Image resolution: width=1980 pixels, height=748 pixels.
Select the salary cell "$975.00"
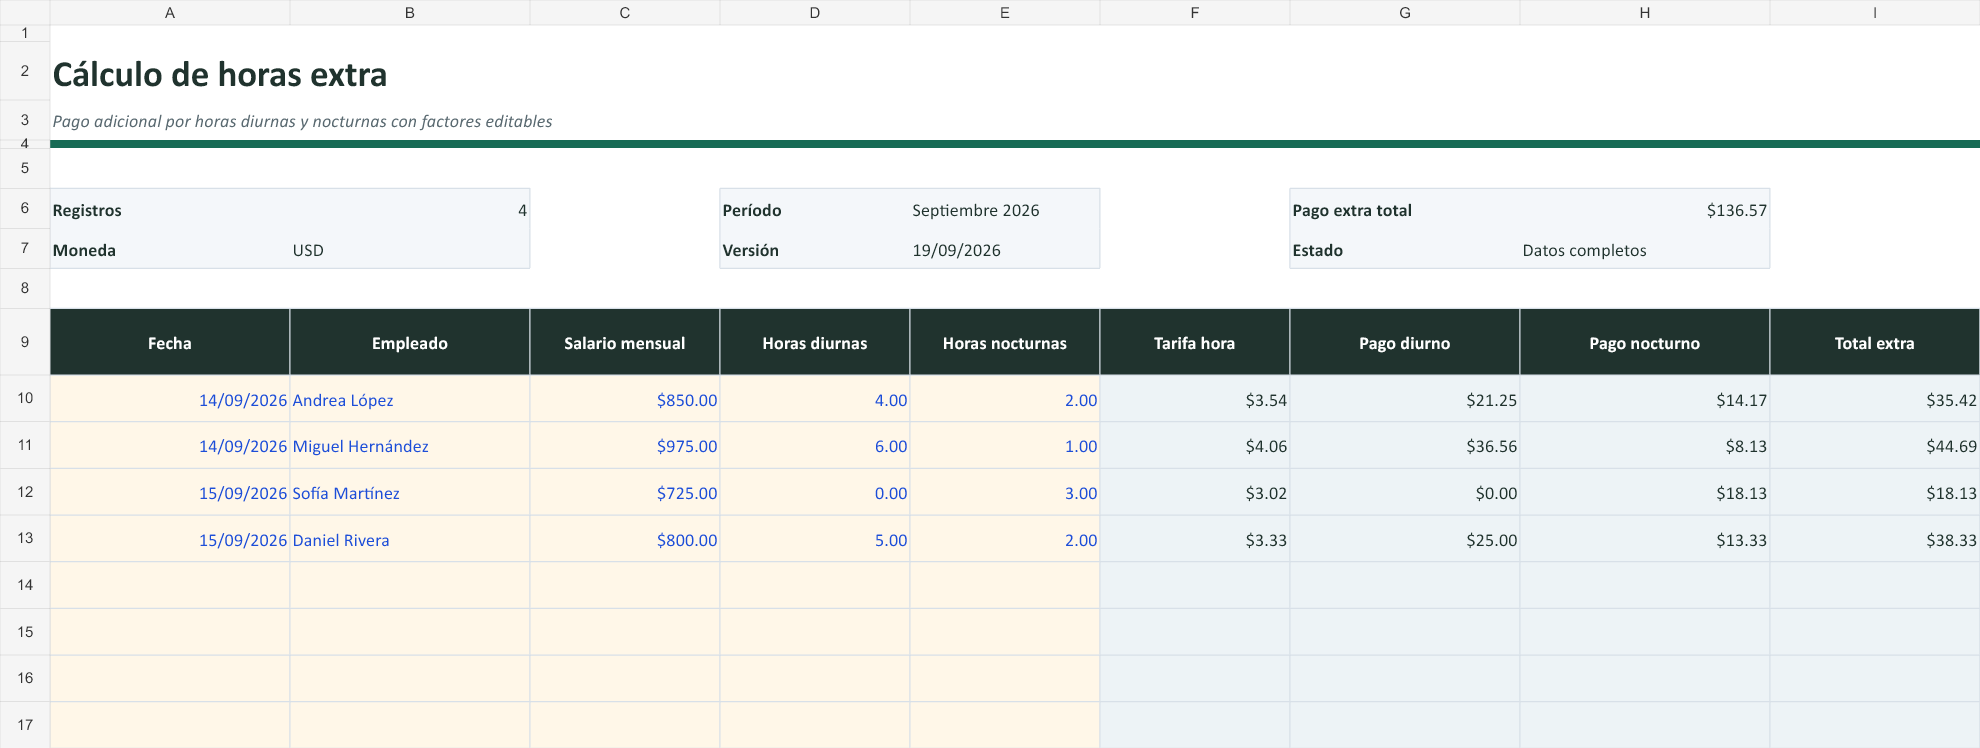pyautogui.click(x=625, y=446)
